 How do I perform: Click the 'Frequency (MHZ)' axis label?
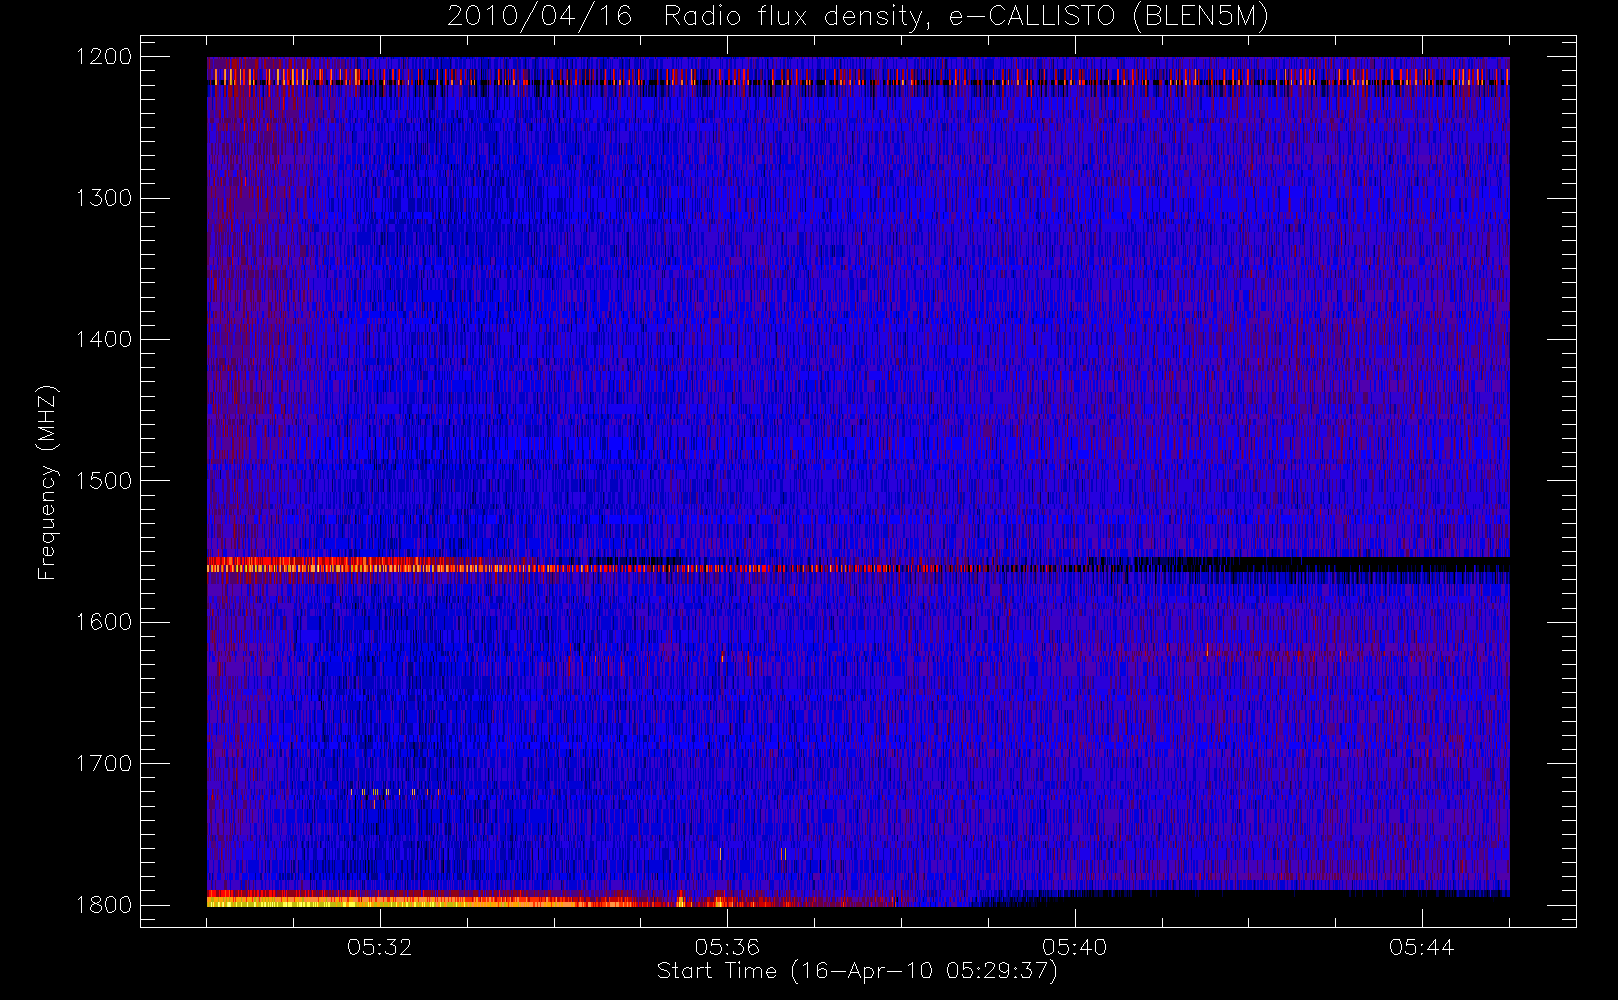click(x=47, y=482)
